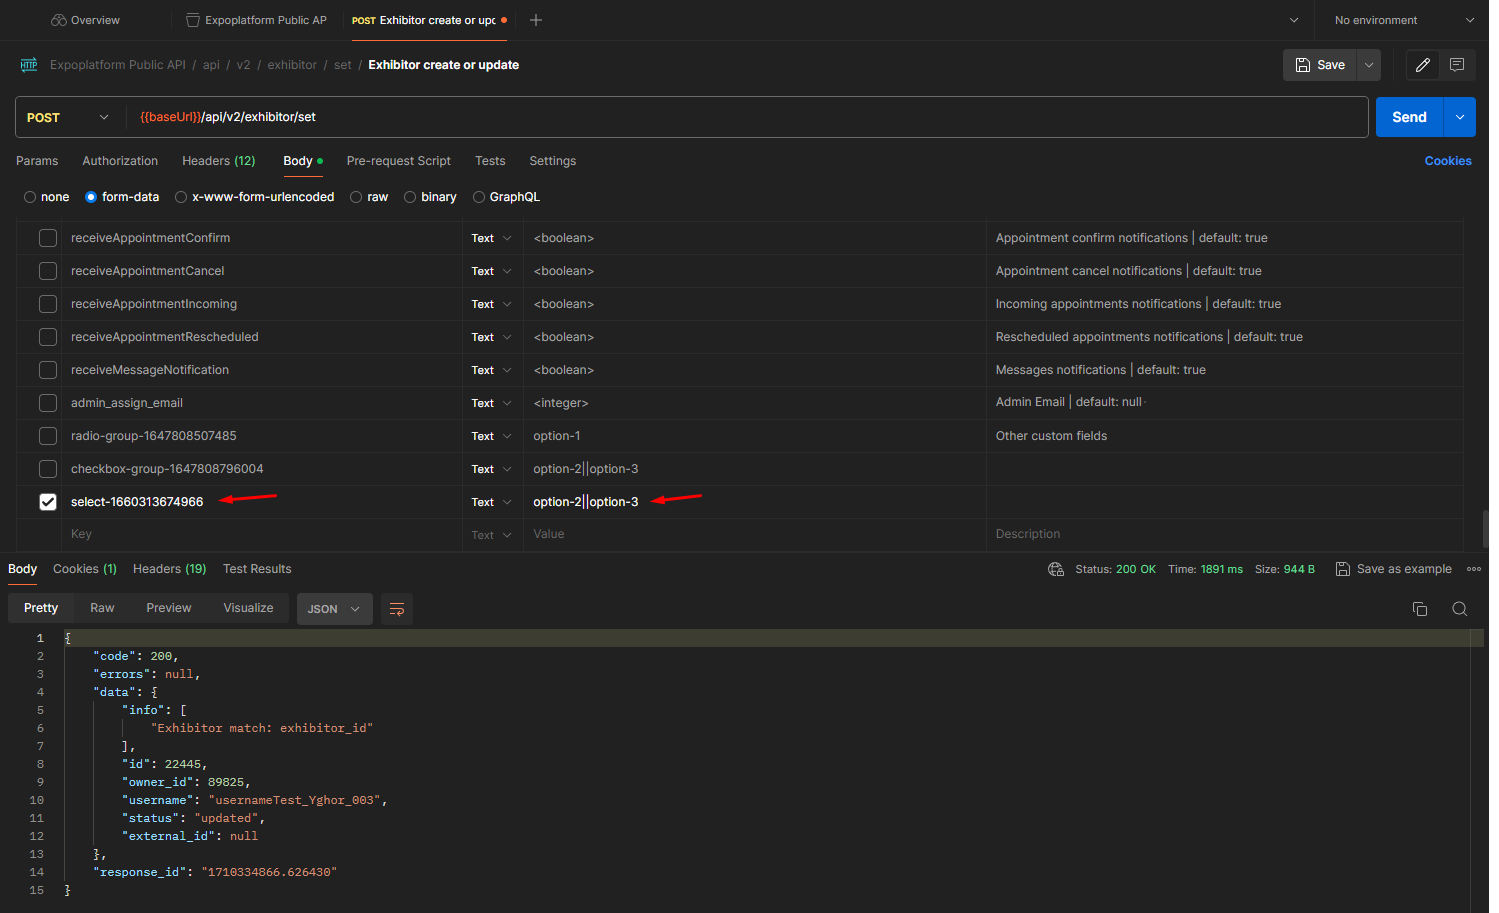Open the JSON response format dropdown
Image resolution: width=1499 pixels, height=913 pixels.
334,608
